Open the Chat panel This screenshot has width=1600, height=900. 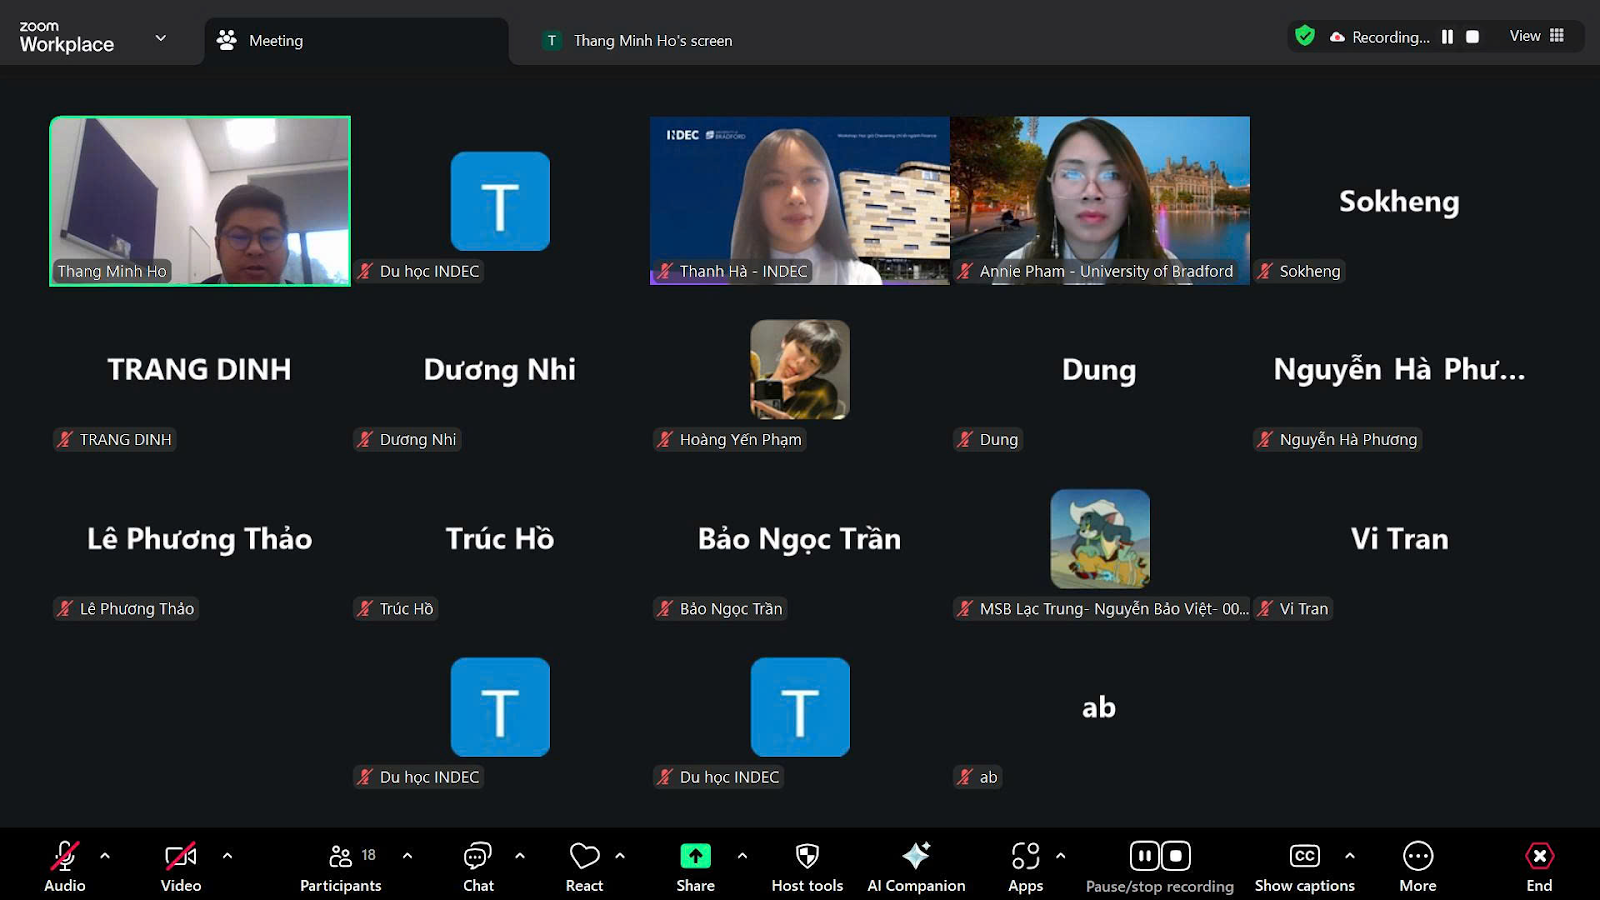tap(478, 867)
